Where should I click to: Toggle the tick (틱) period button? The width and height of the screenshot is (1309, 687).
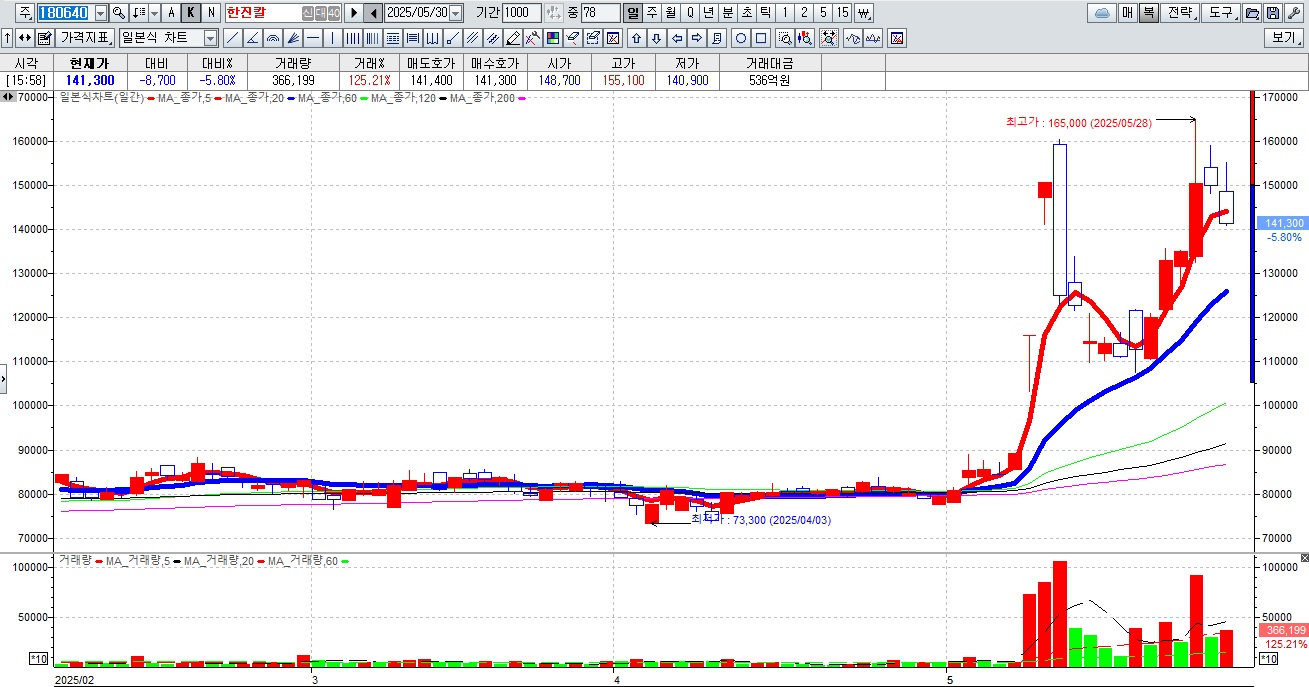coord(765,13)
